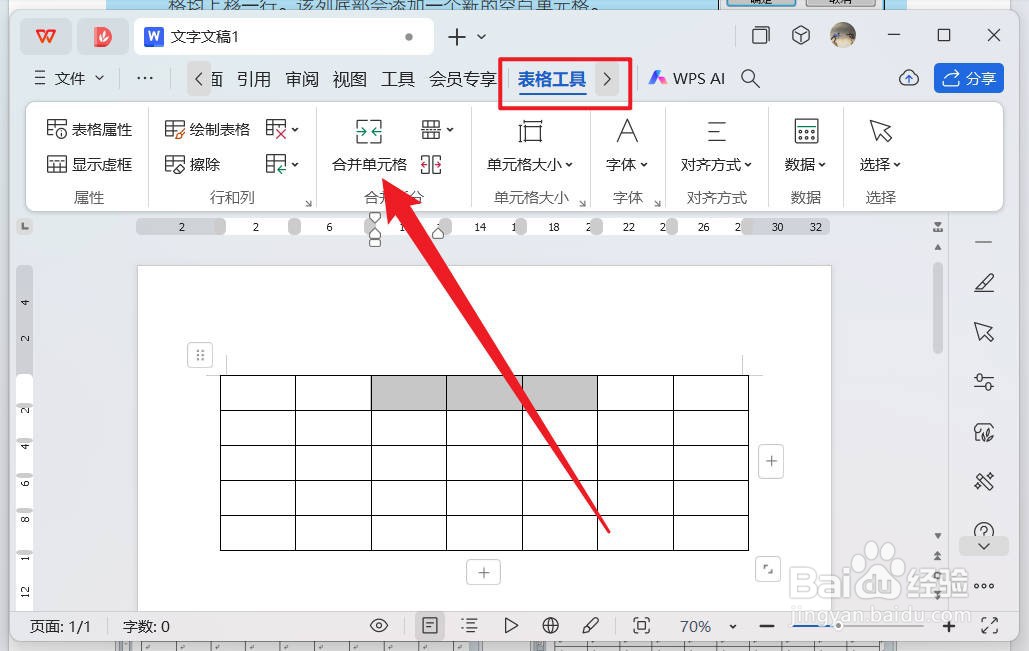This screenshot has height=651, width=1029.
Task: Open the search magnifier in the ribbon
Action: (x=750, y=77)
